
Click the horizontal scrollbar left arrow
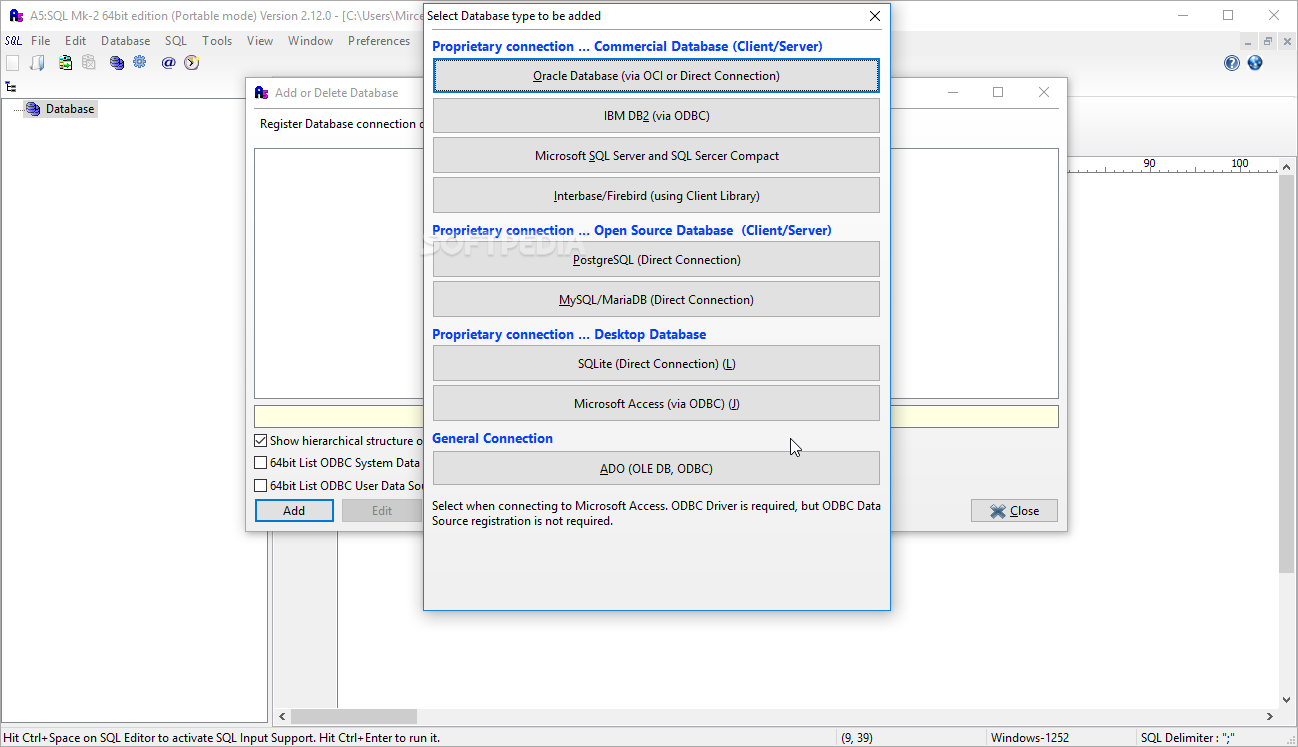282,716
